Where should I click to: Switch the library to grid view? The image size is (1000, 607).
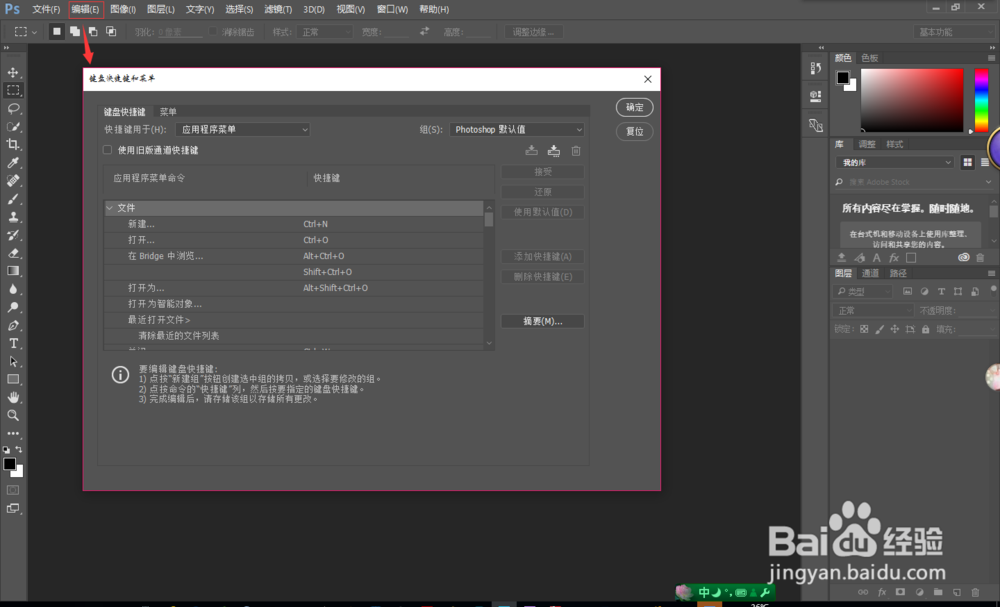[967, 163]
